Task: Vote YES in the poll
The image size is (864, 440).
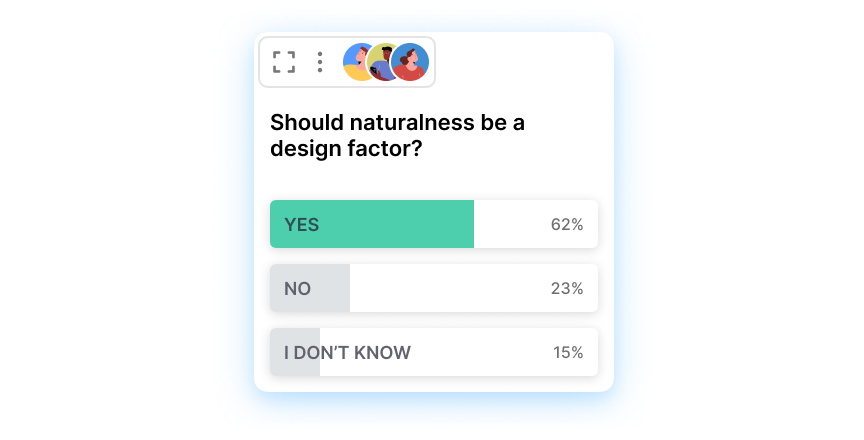Action: pos(433,224)
